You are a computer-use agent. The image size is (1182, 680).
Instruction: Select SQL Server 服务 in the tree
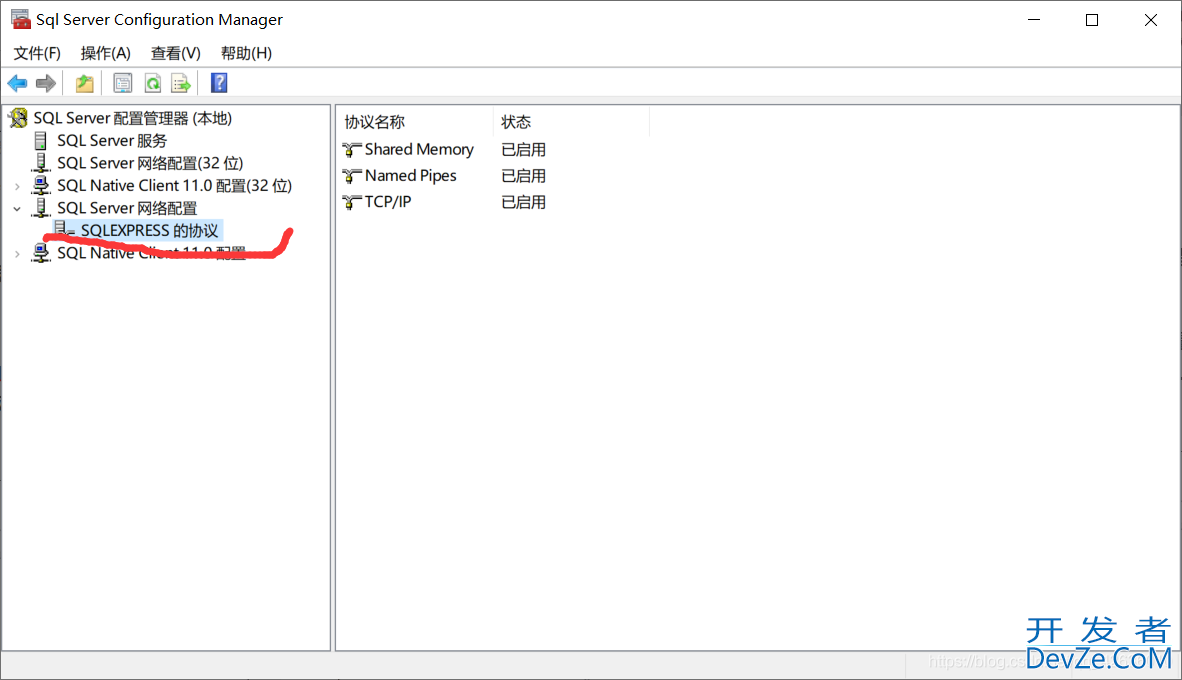112,141
